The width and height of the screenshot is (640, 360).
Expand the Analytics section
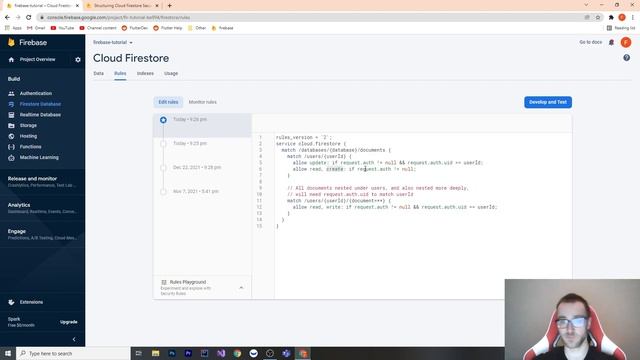click(x=42, y=208)
